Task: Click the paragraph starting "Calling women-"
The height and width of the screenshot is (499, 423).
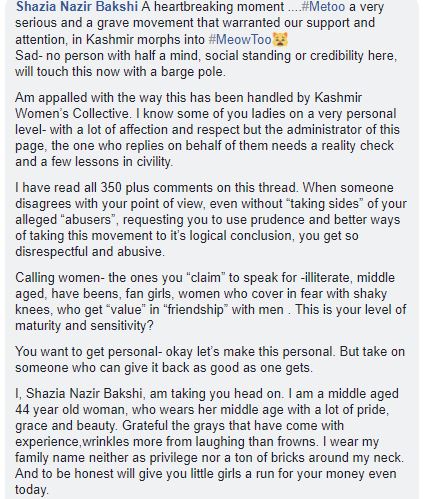Action: [211, 302]
